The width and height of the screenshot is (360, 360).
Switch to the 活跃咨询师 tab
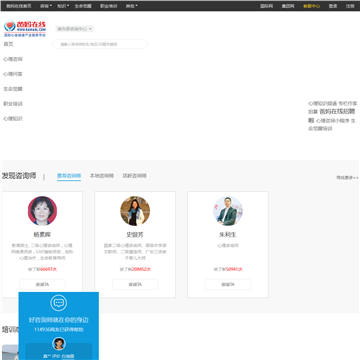coord(134,176)
